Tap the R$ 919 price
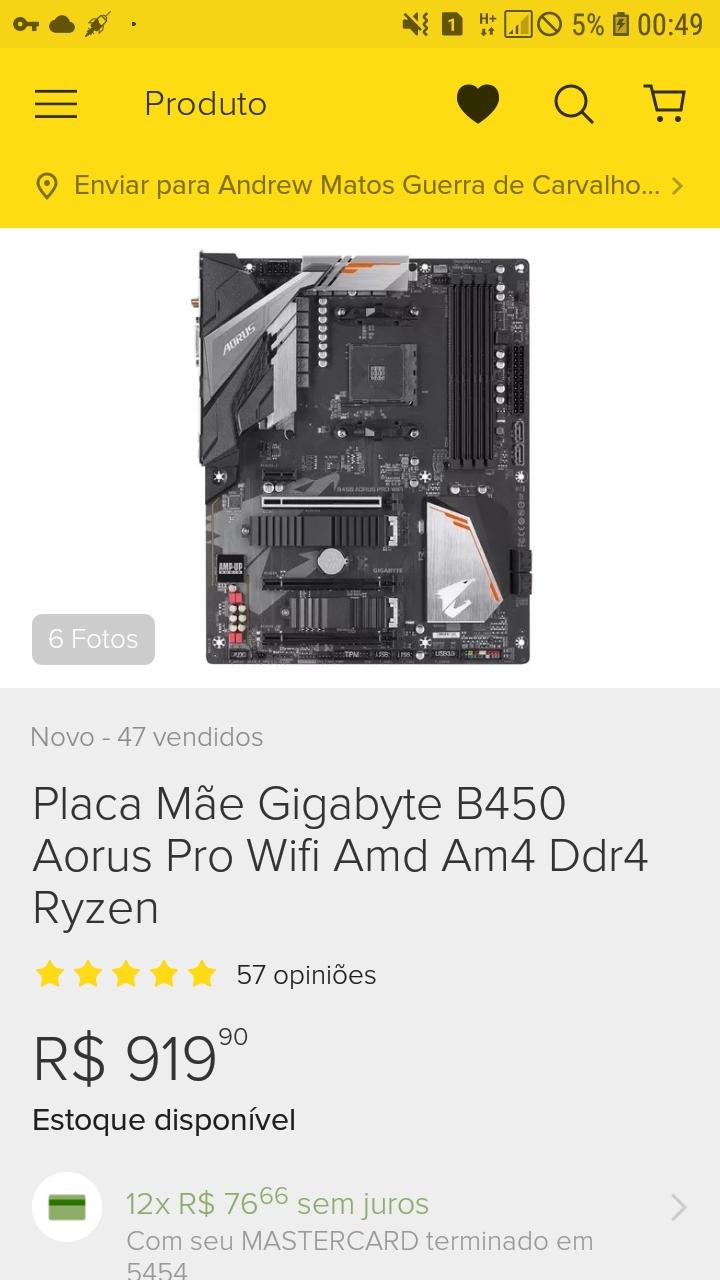Viewport: 720px width, 1280px height. tap(141, 1057)
